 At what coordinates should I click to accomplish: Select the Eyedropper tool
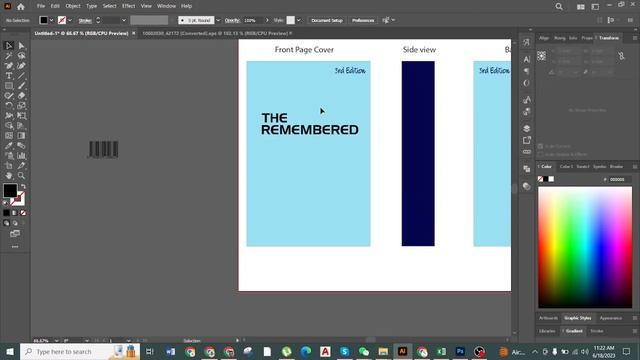(x=9, y=146)
